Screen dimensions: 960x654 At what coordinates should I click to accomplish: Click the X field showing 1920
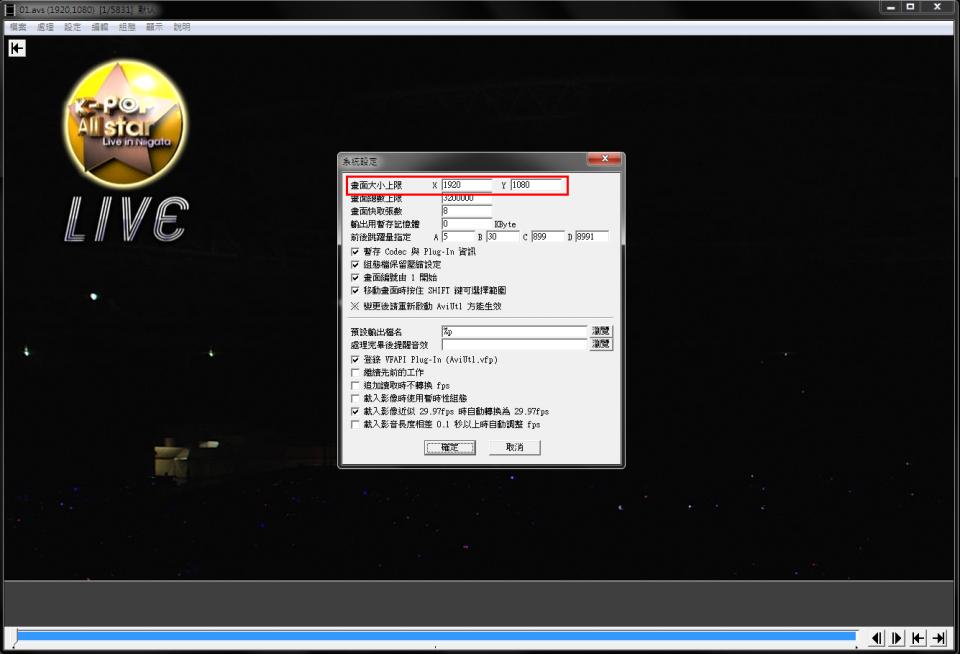(x=467, y=185)
